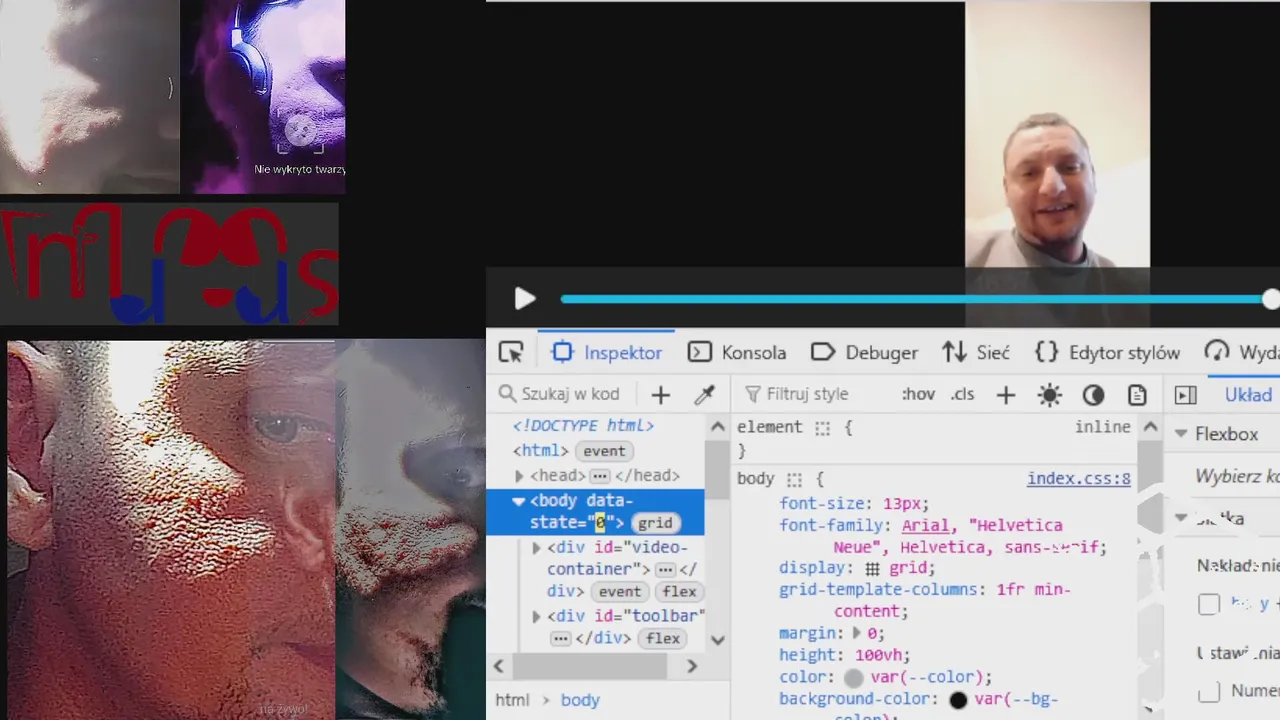Check the first grid overlay checkbox
Viewport: 1280px width, 720px height.
pos(1209,604)
